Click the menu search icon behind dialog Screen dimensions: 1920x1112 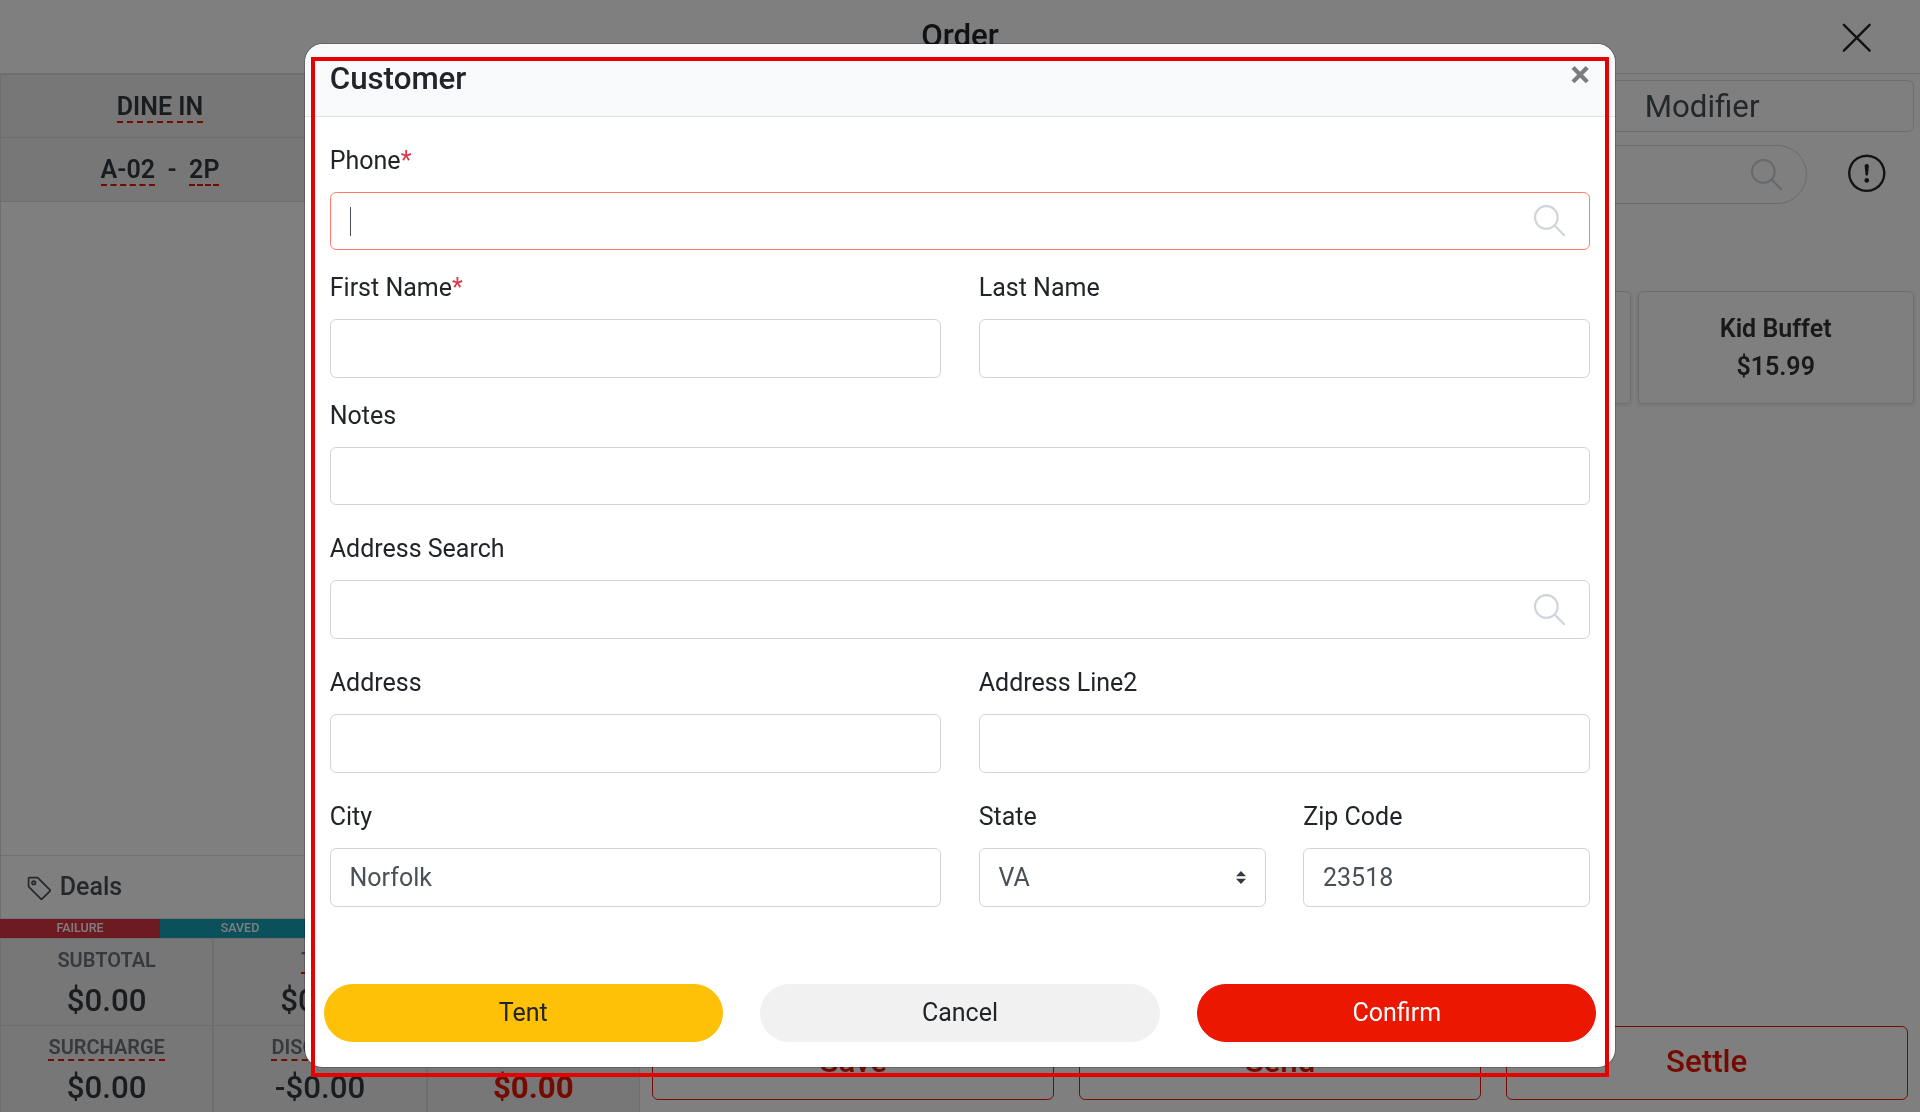coord(1766,174)
